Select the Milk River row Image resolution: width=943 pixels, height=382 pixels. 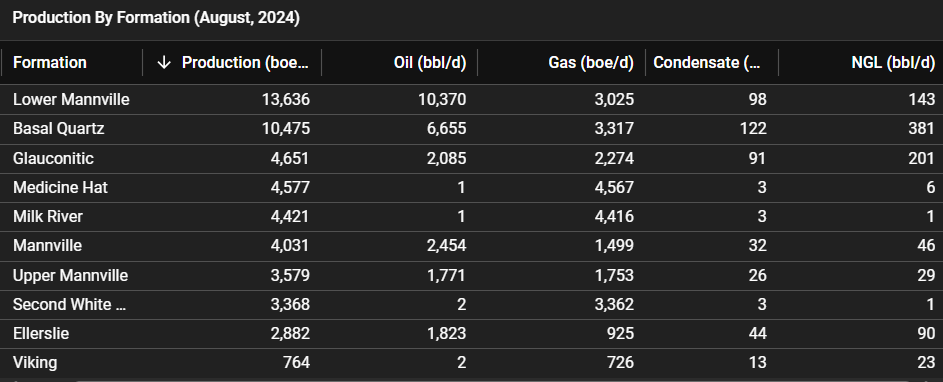(x=472, y=217)
